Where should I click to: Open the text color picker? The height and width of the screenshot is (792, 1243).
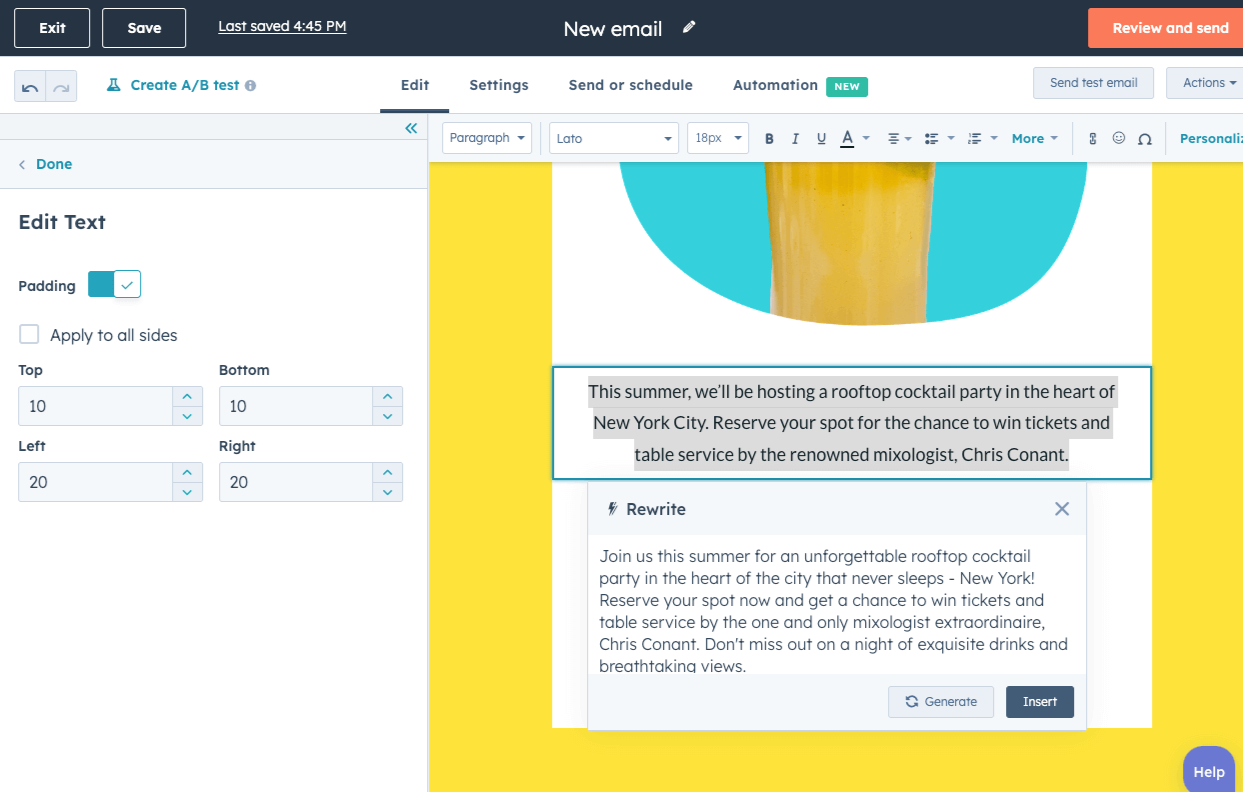click(x=847, y=139)
